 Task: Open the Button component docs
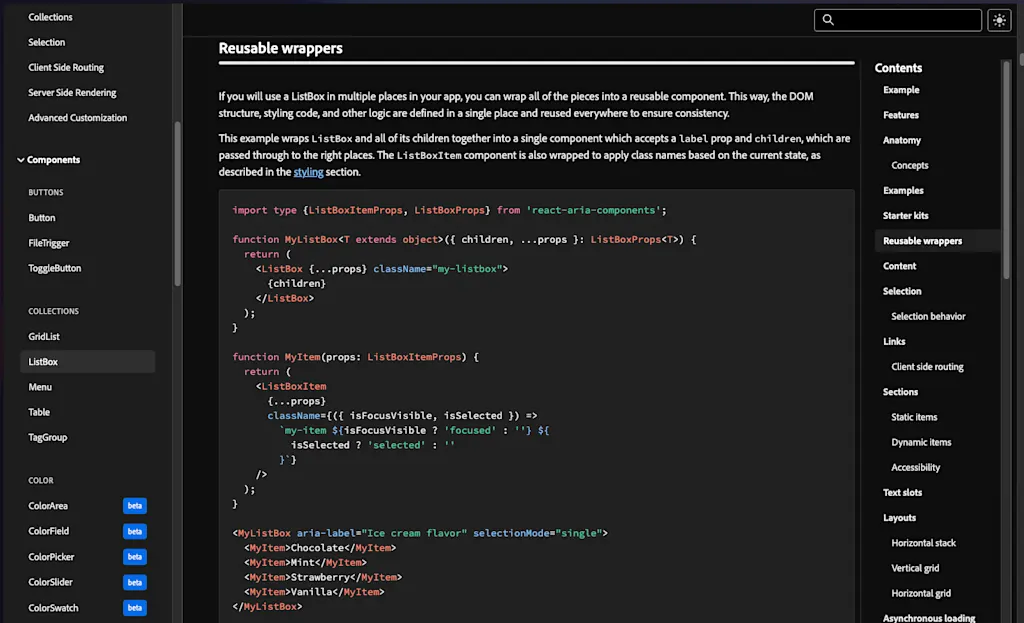tap(42, 217)
